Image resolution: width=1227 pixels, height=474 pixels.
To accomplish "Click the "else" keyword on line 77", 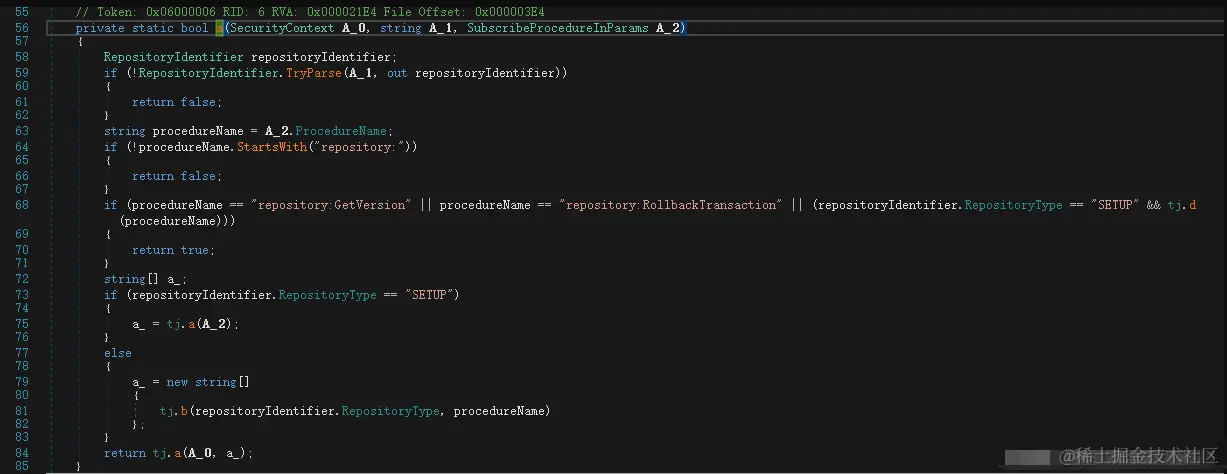I will click(x=118, y=352).
